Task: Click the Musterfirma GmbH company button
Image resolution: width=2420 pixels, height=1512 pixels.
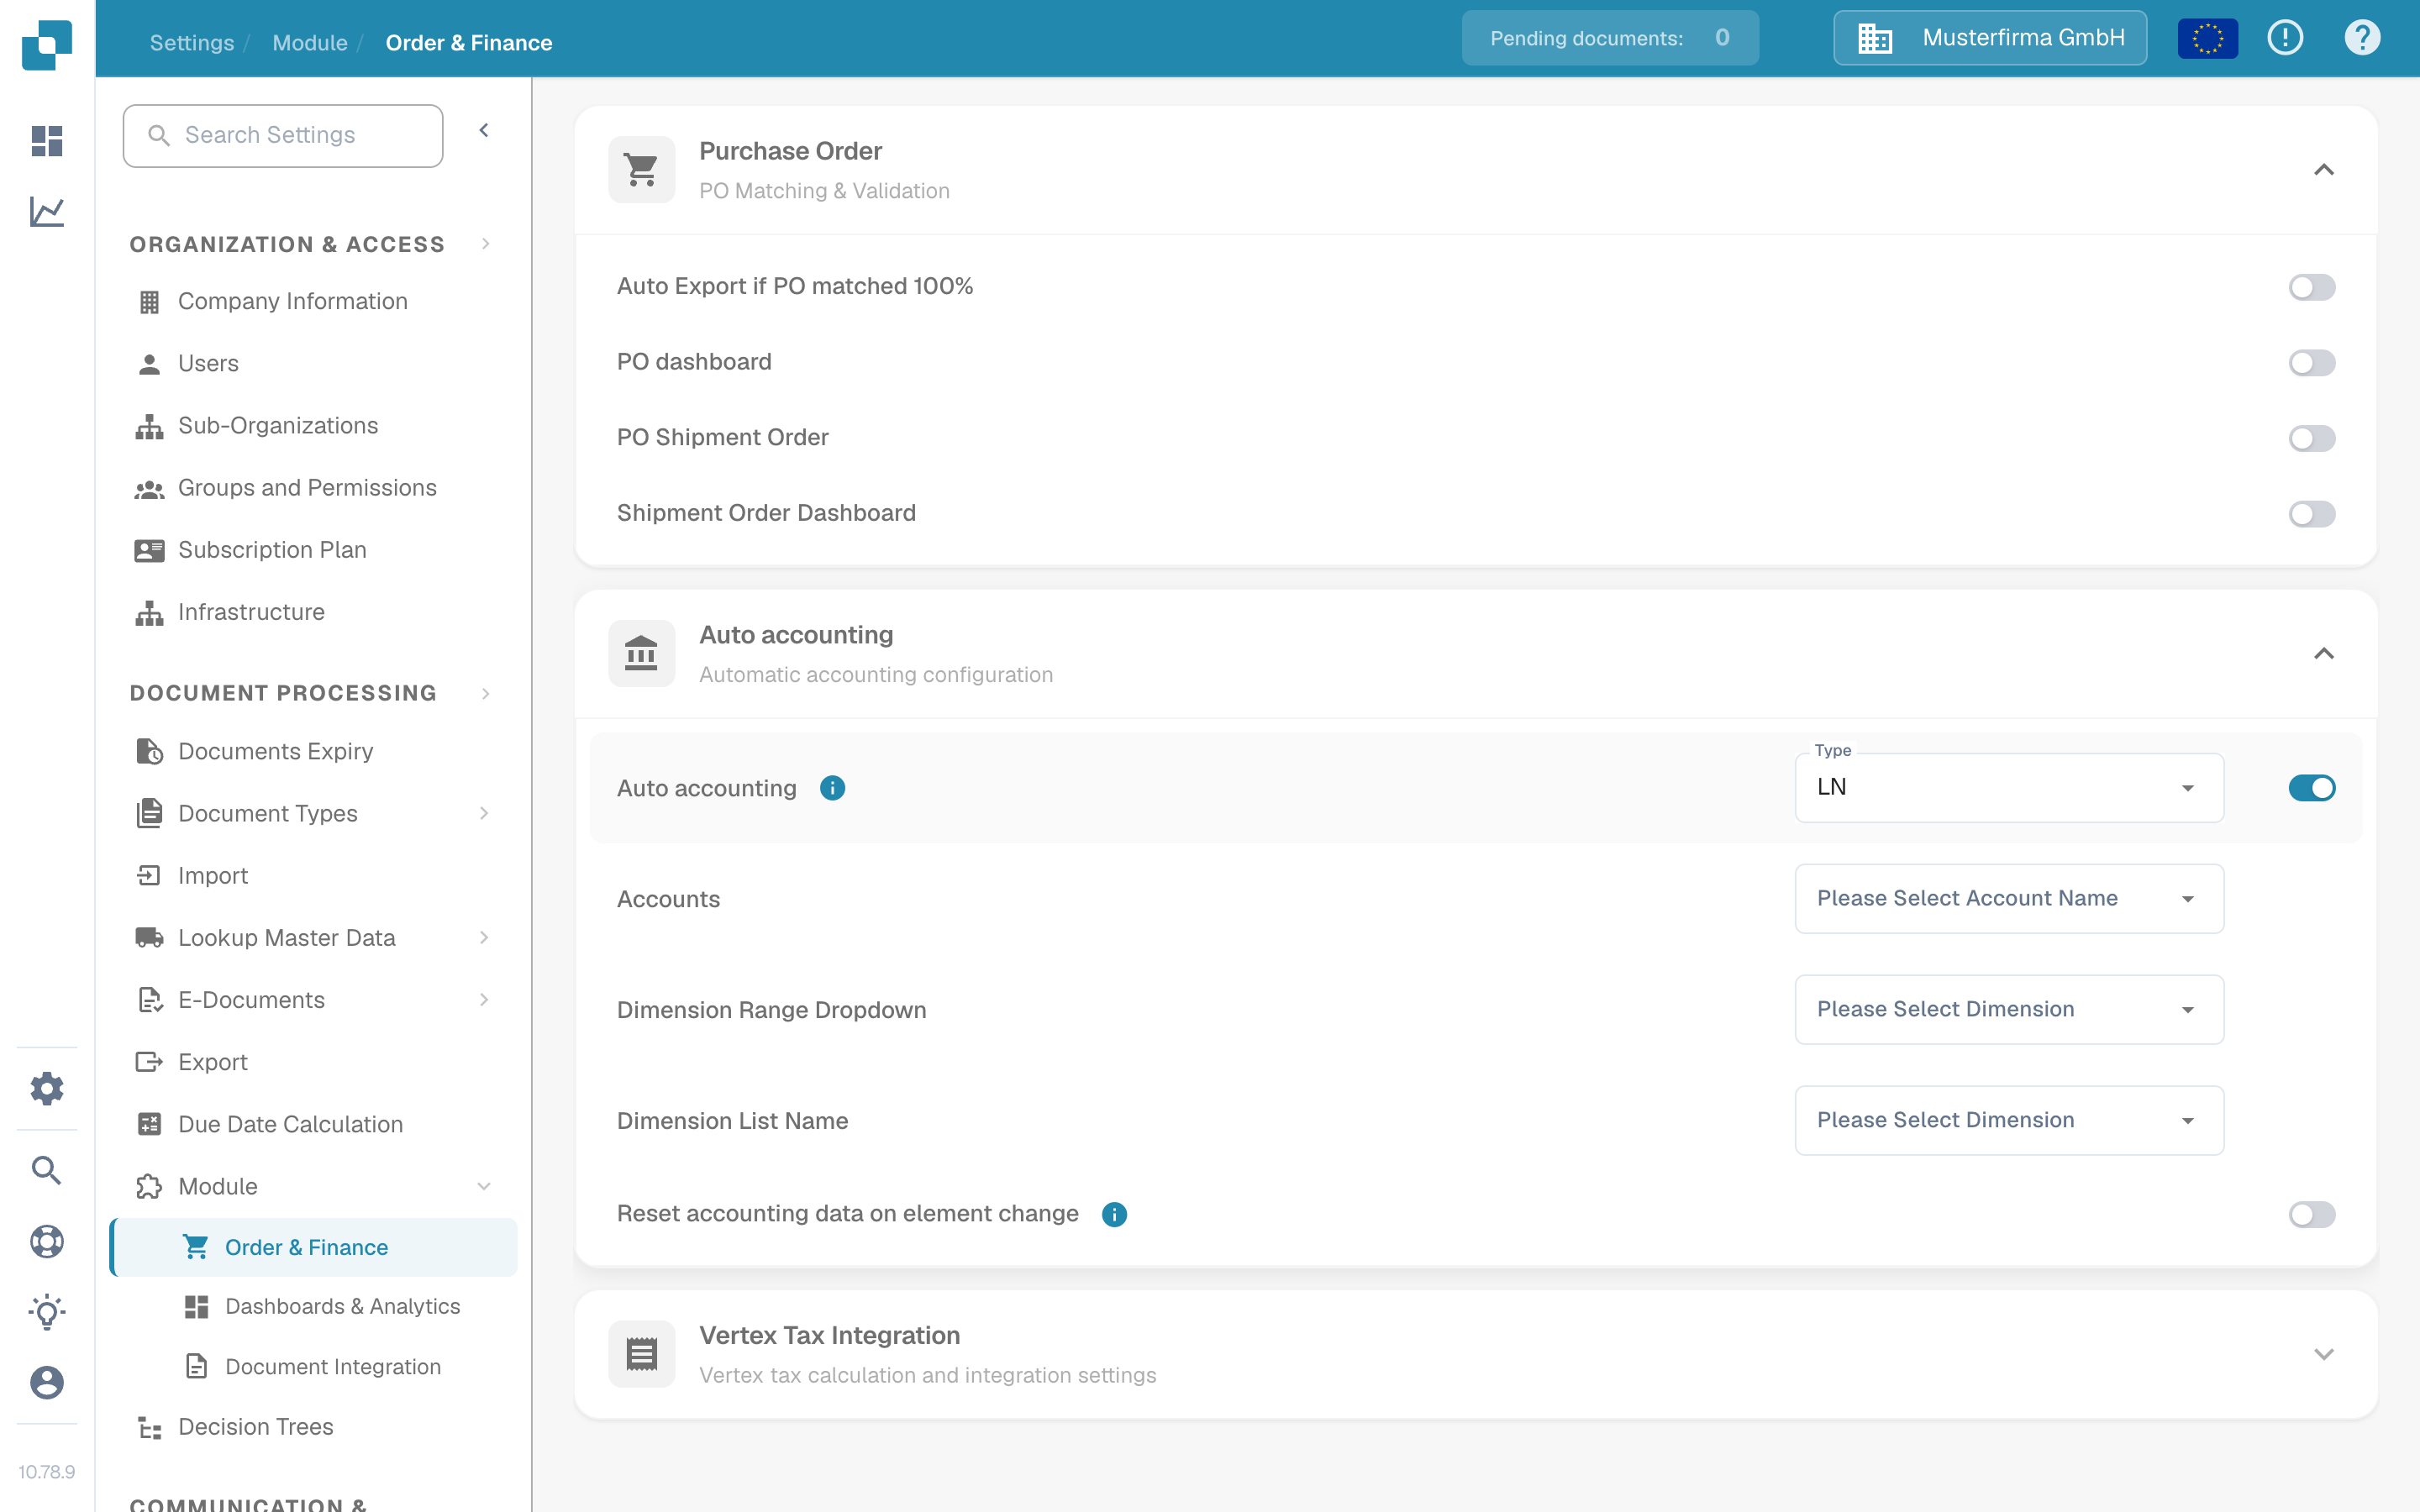Action: 1989,38
